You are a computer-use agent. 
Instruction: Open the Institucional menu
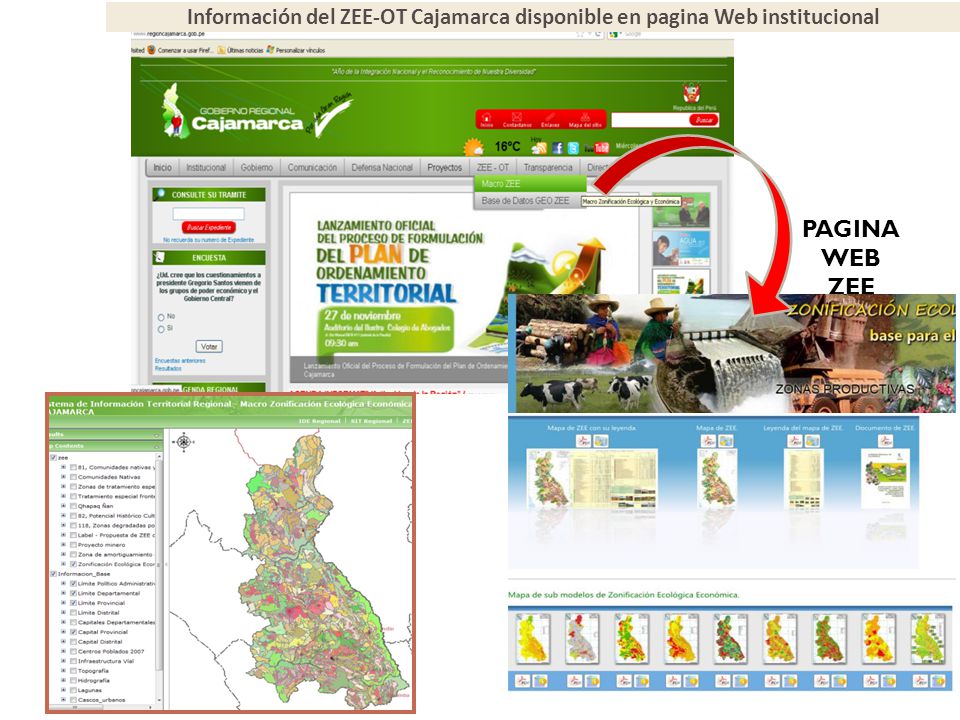(x=206, y=167)
